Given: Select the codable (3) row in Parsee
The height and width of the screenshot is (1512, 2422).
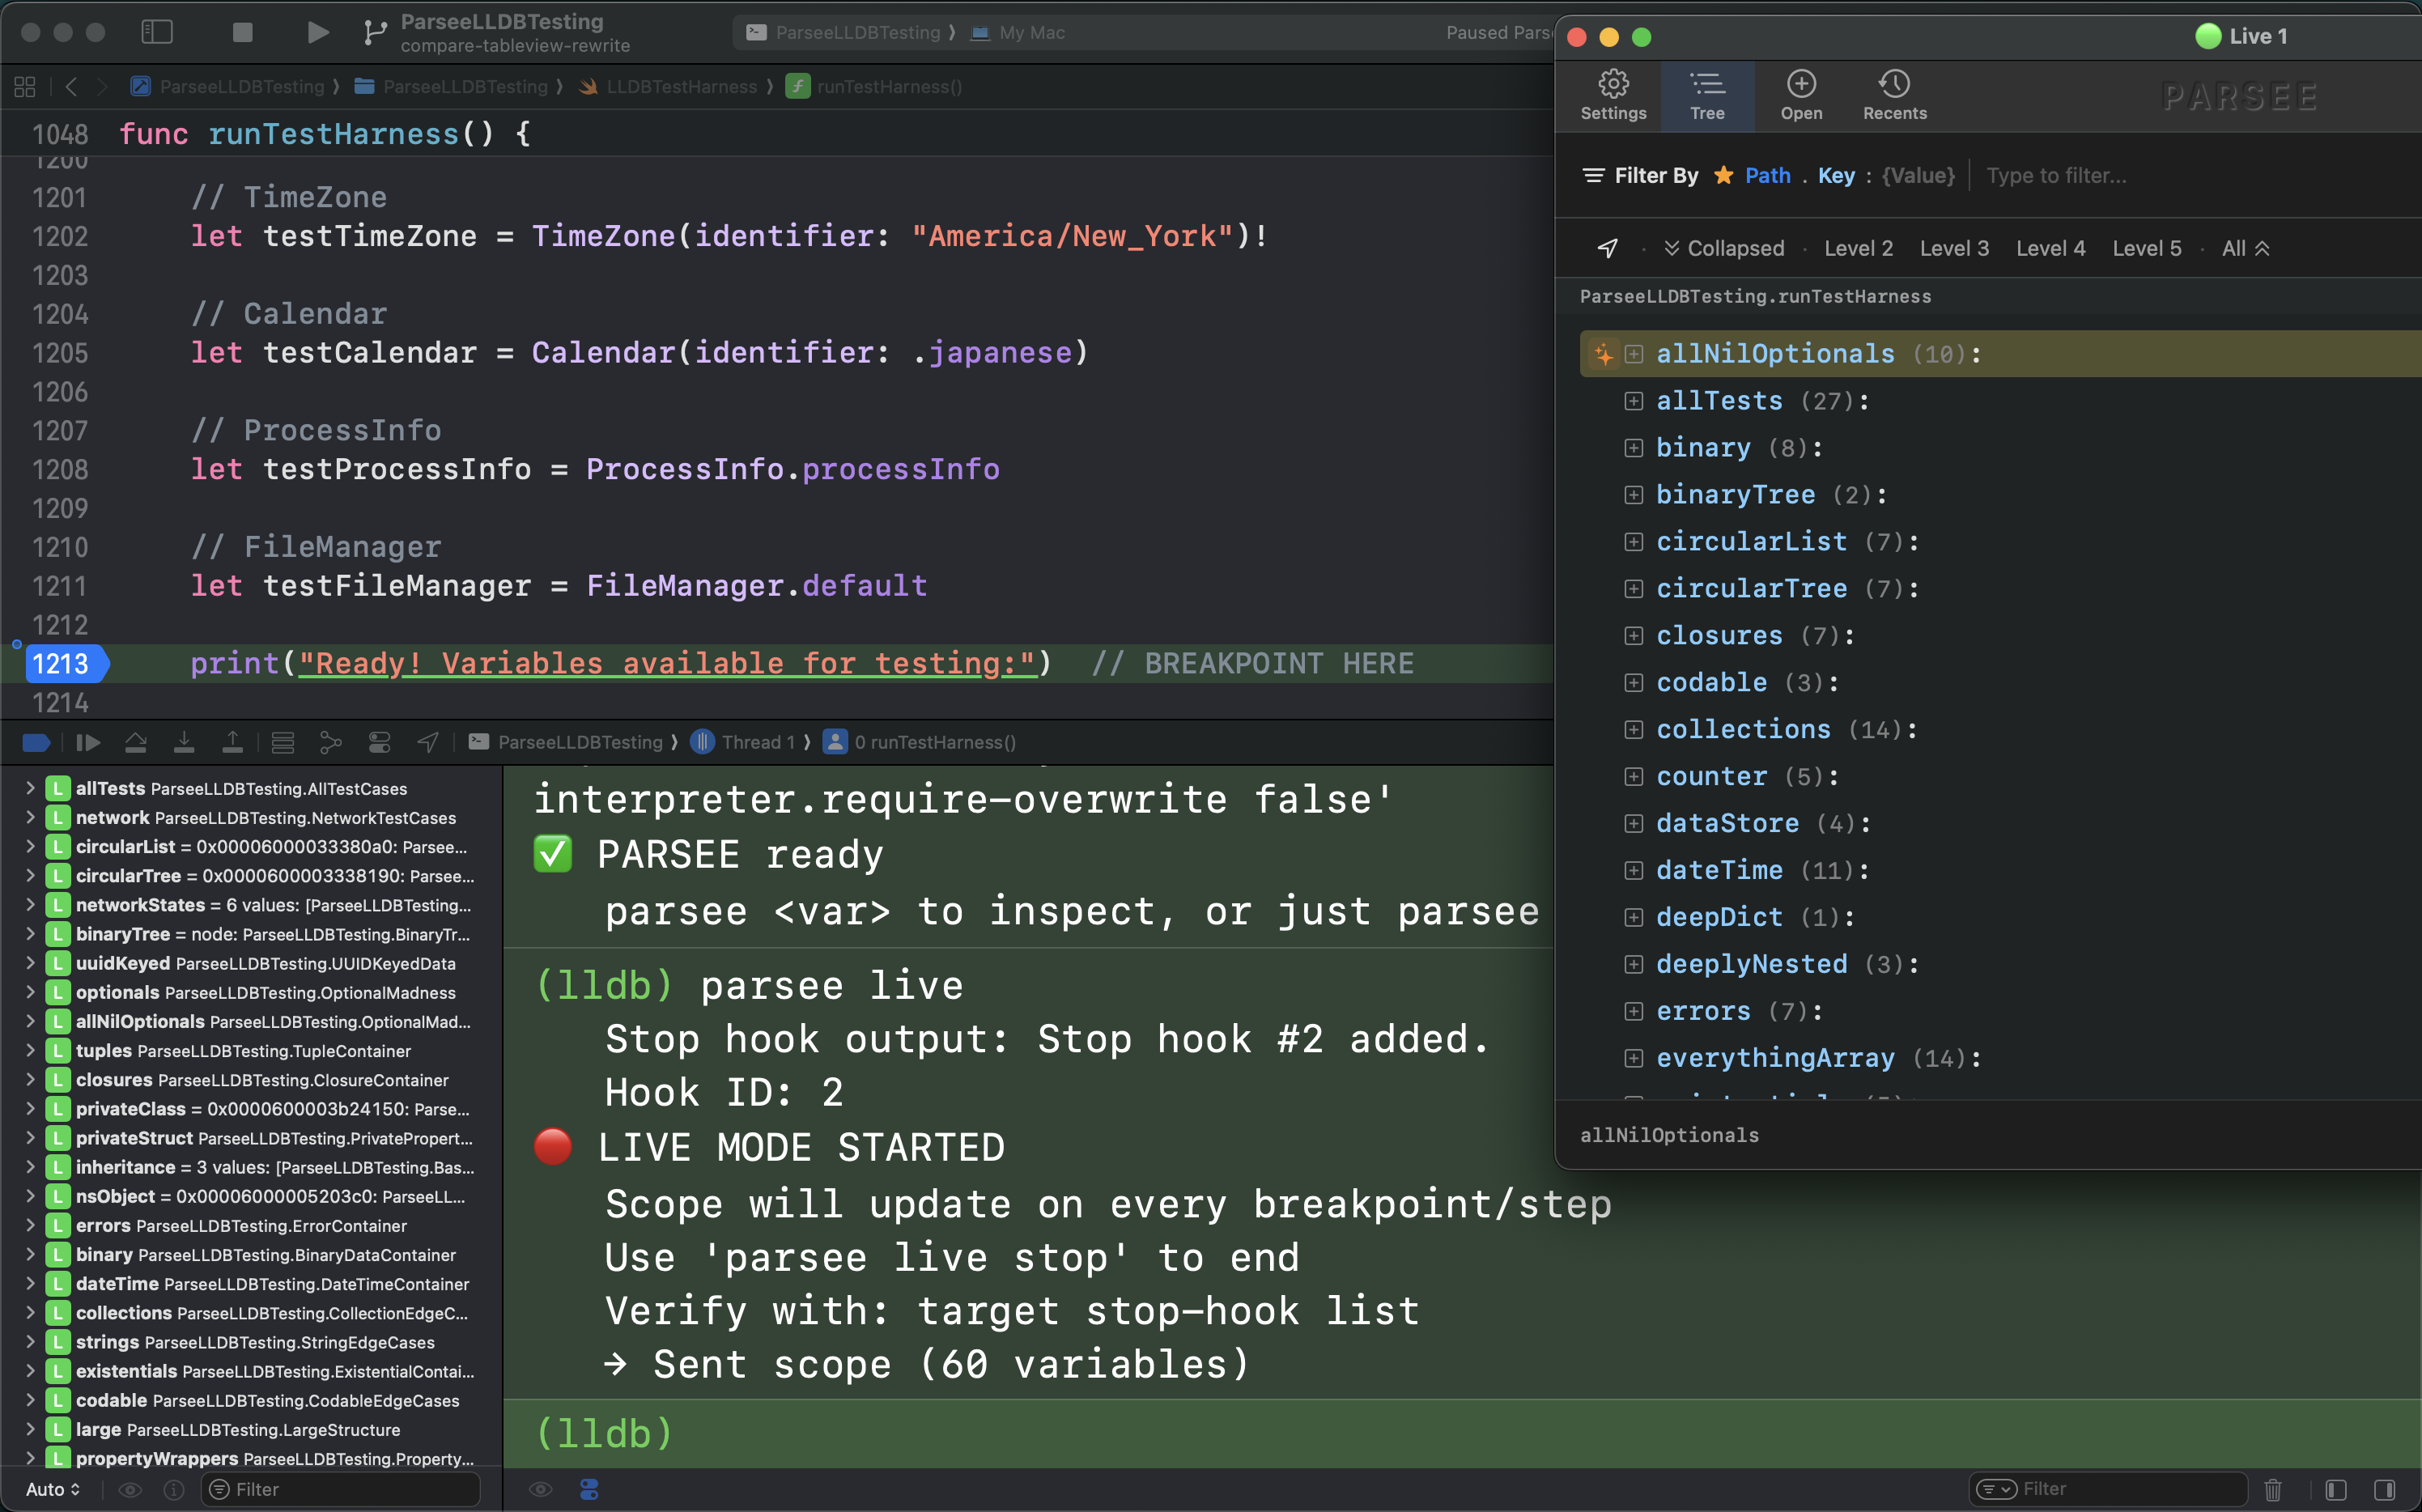Looking at the screenshot, I should point(2000,683).
